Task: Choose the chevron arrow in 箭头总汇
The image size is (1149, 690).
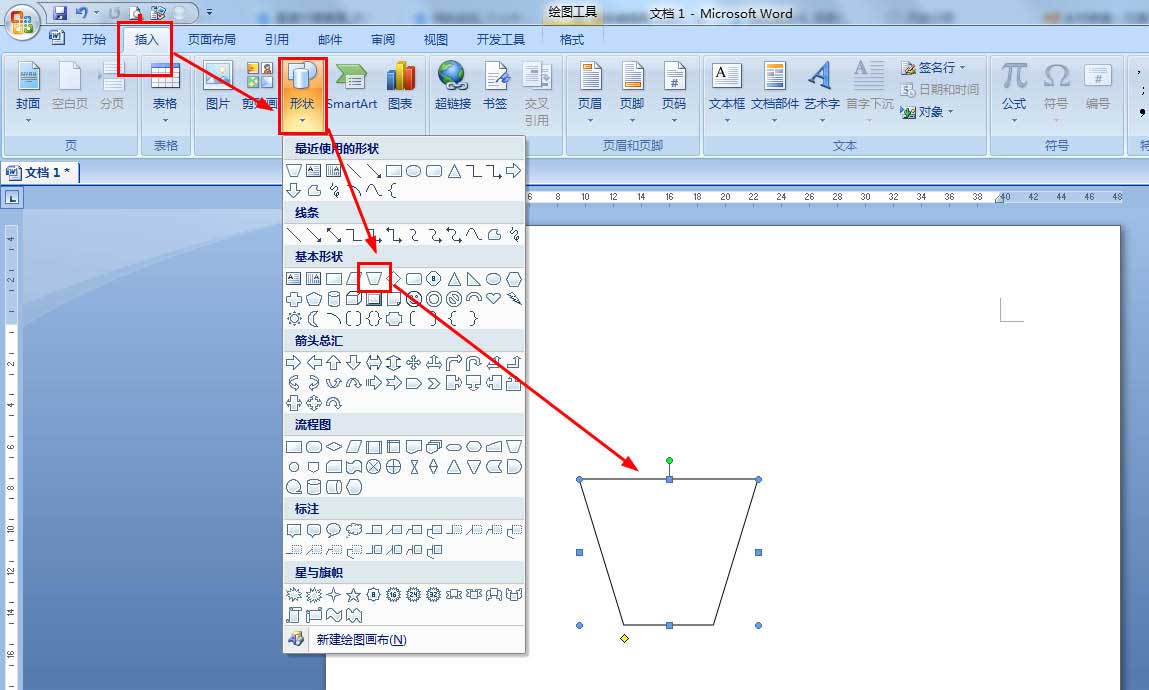Action: (x=434, y=382)
